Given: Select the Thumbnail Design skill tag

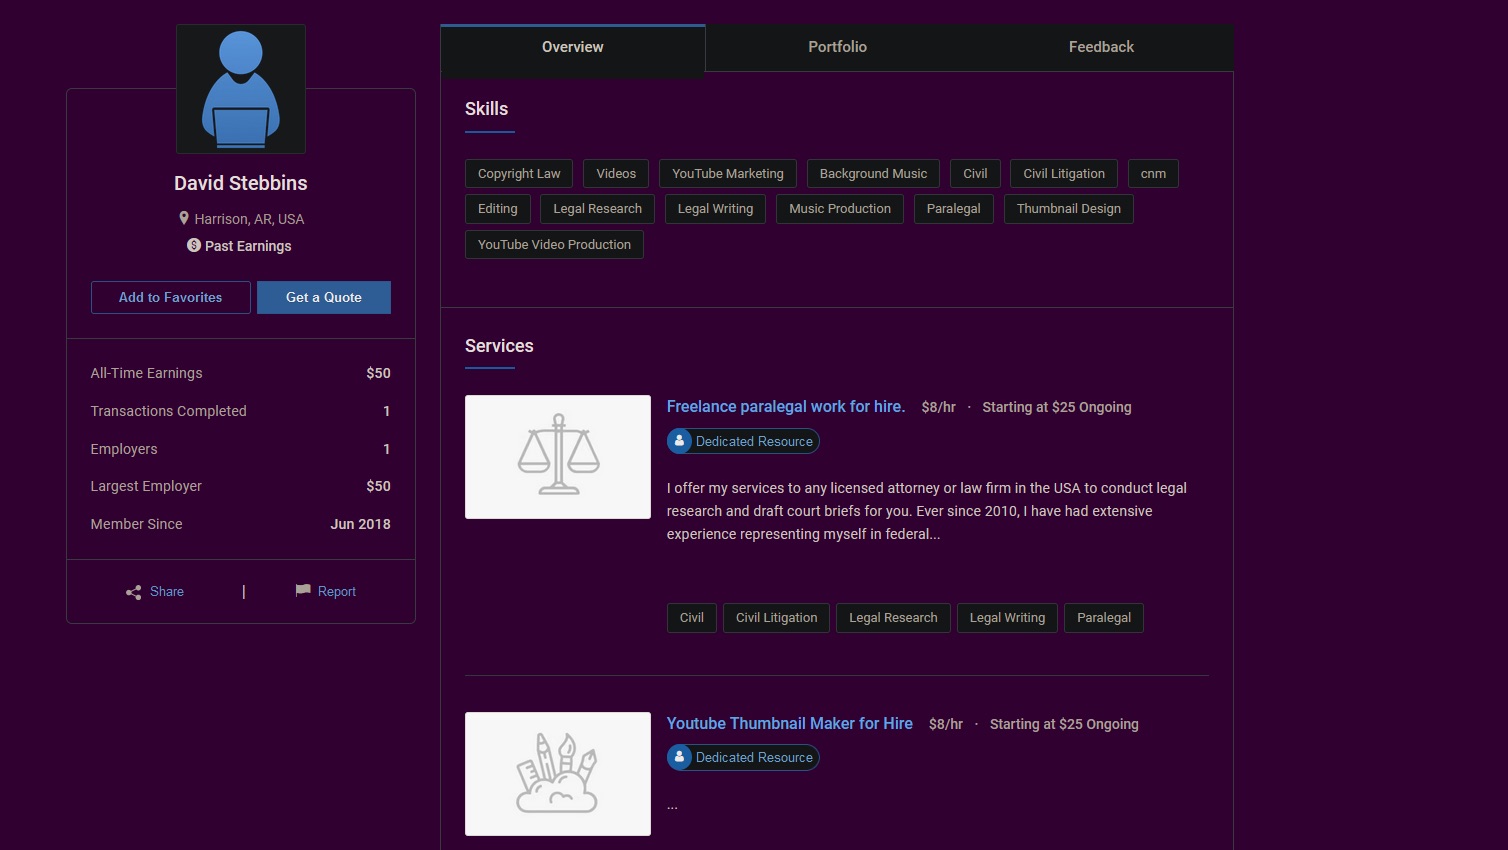Looking at the screenshot, I should point(1069,208).
